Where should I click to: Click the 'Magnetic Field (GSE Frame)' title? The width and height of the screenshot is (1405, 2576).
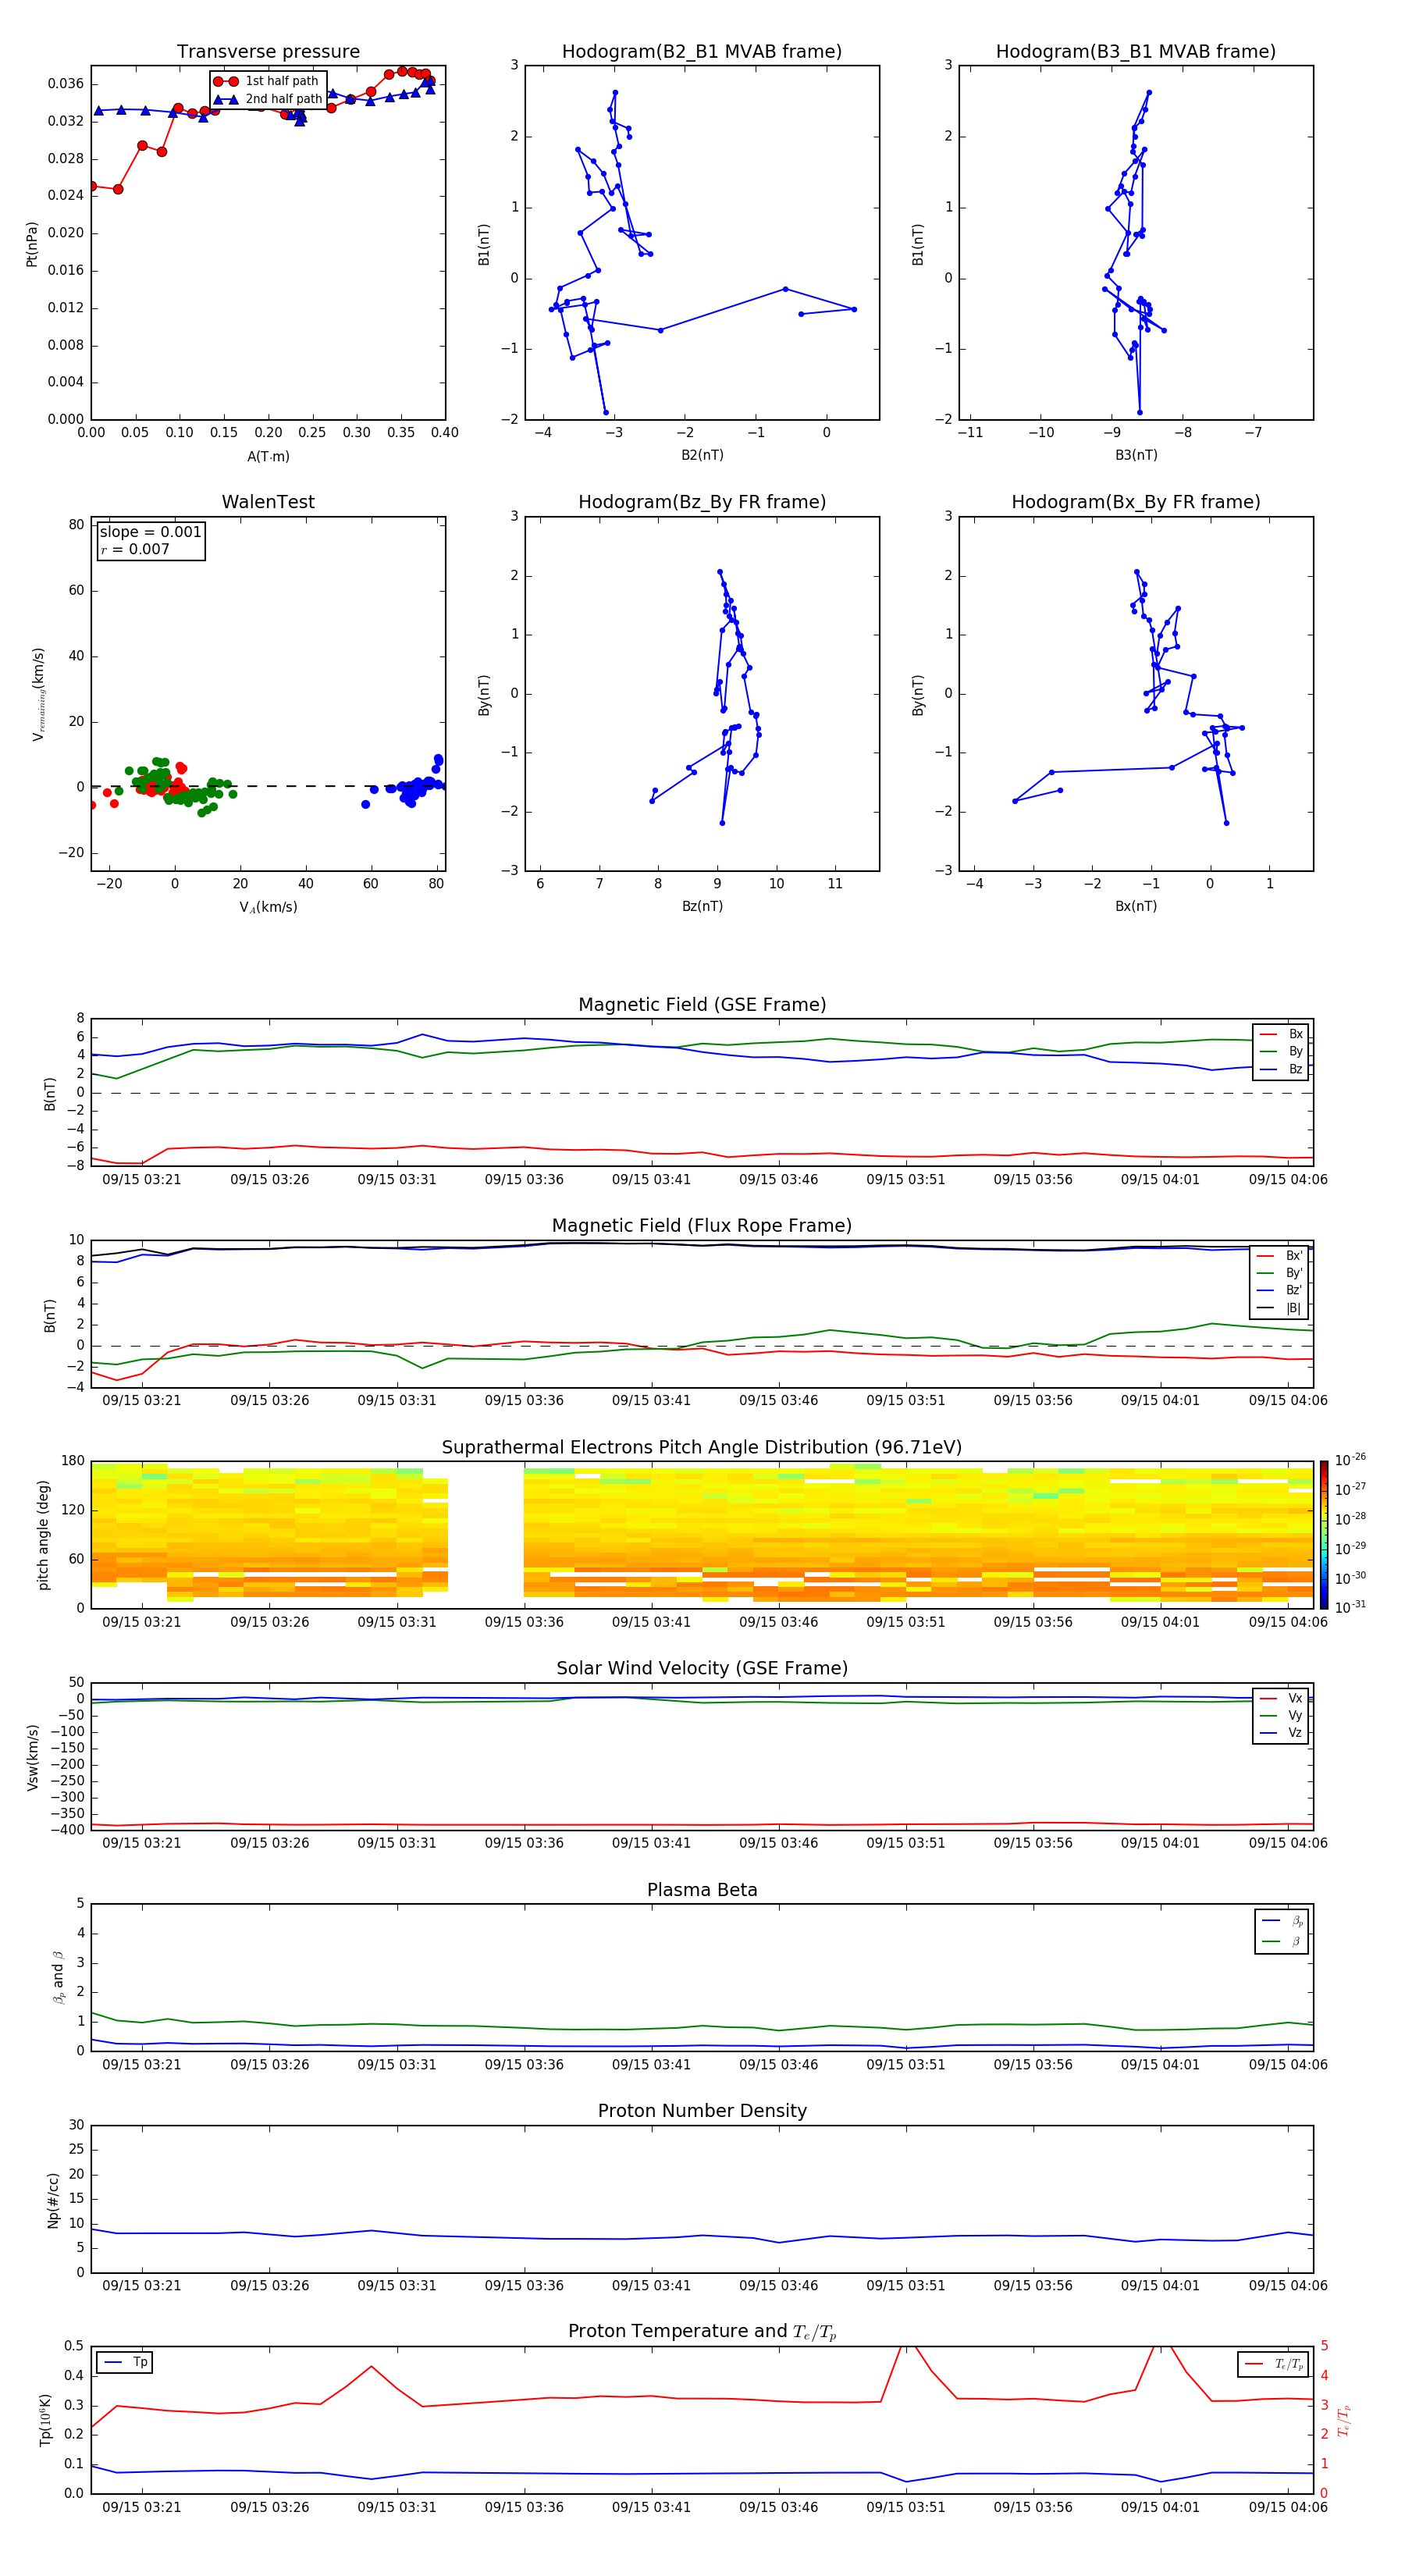pos(702,1005)
